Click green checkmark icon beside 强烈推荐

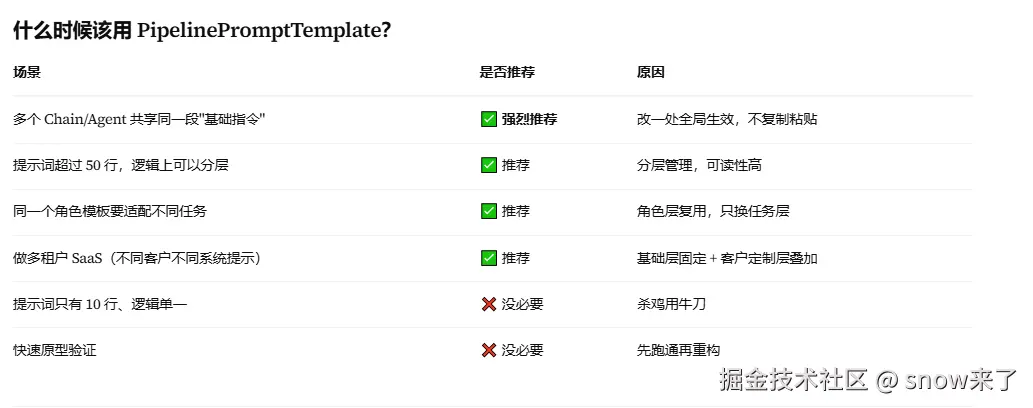489,119
